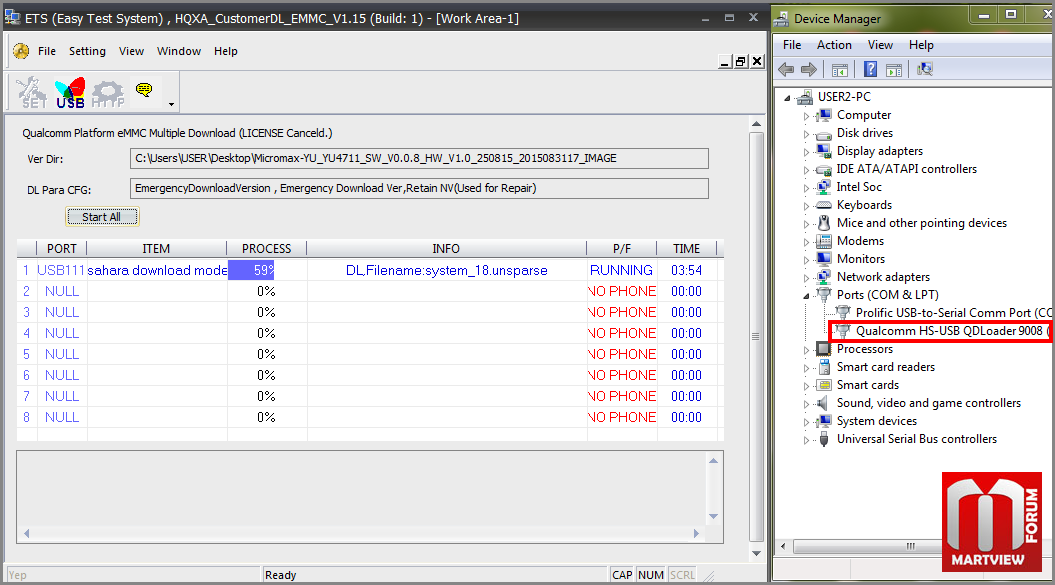Collapse the Ports (COM & LPT) node
This screenshot has width=1055, height=585.
point(806,296)
